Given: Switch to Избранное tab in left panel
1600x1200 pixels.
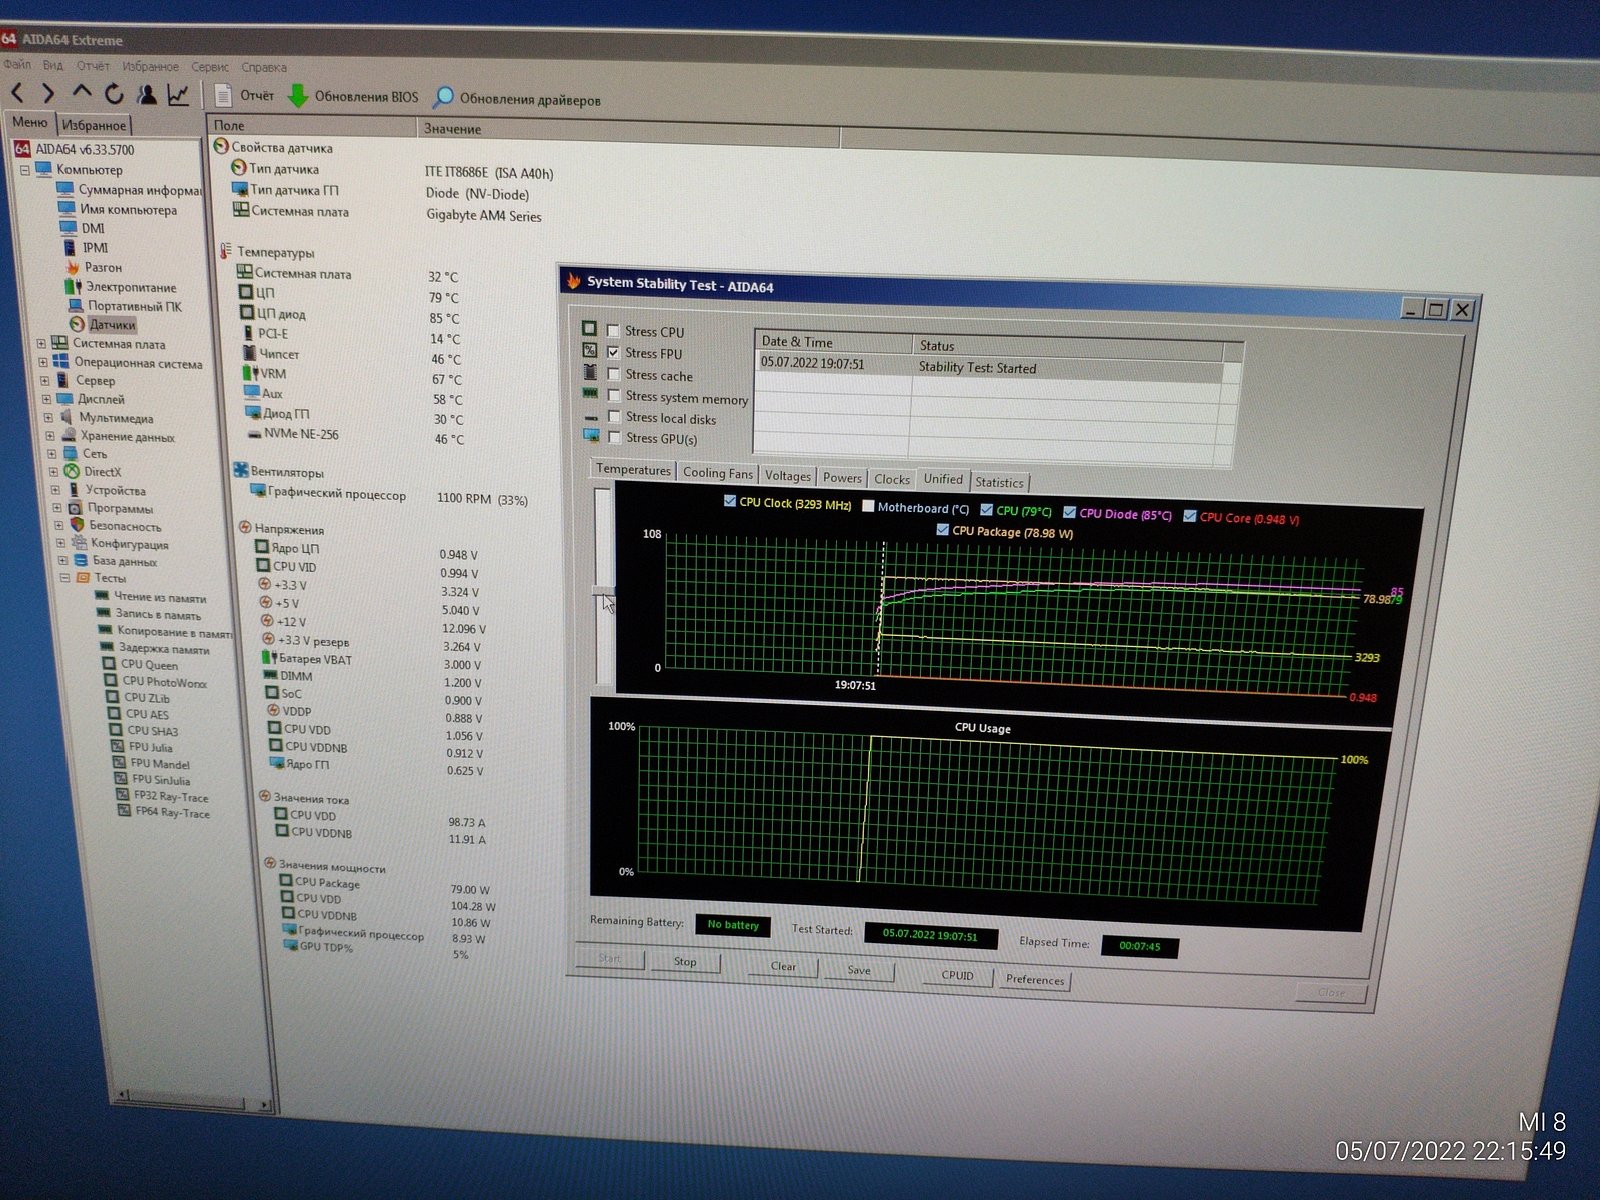Looking at the screenshot, I should tap(94, 125).
